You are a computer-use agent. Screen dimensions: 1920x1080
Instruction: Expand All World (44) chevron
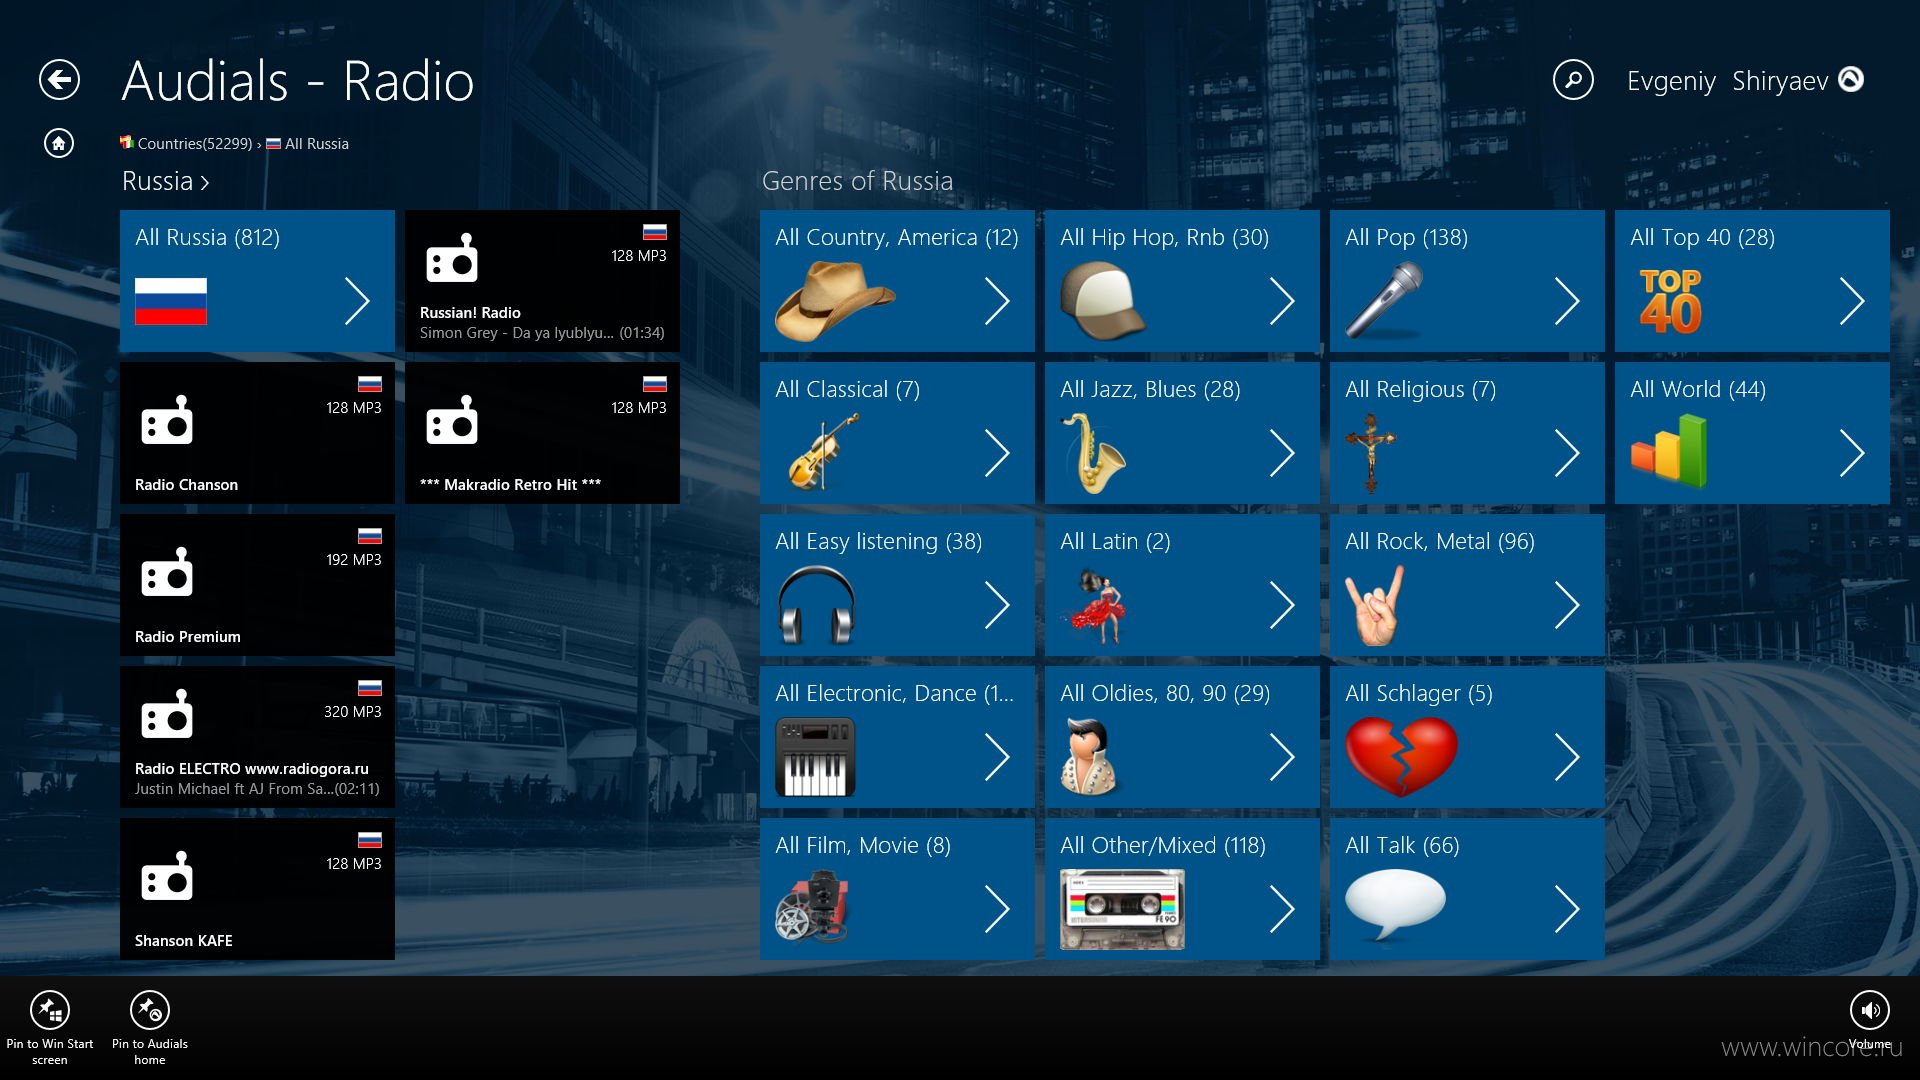click(1852, 453)
